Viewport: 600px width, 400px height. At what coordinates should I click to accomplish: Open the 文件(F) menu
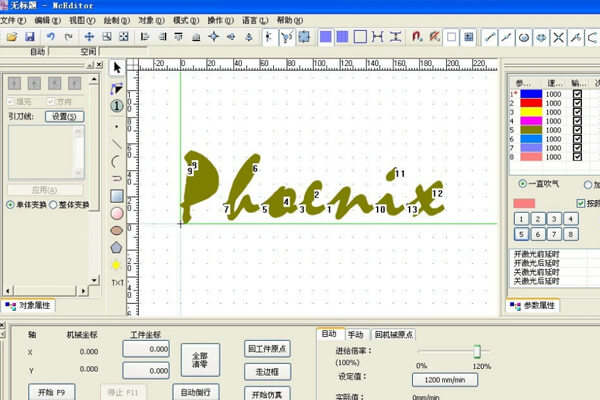coord(14,20)
